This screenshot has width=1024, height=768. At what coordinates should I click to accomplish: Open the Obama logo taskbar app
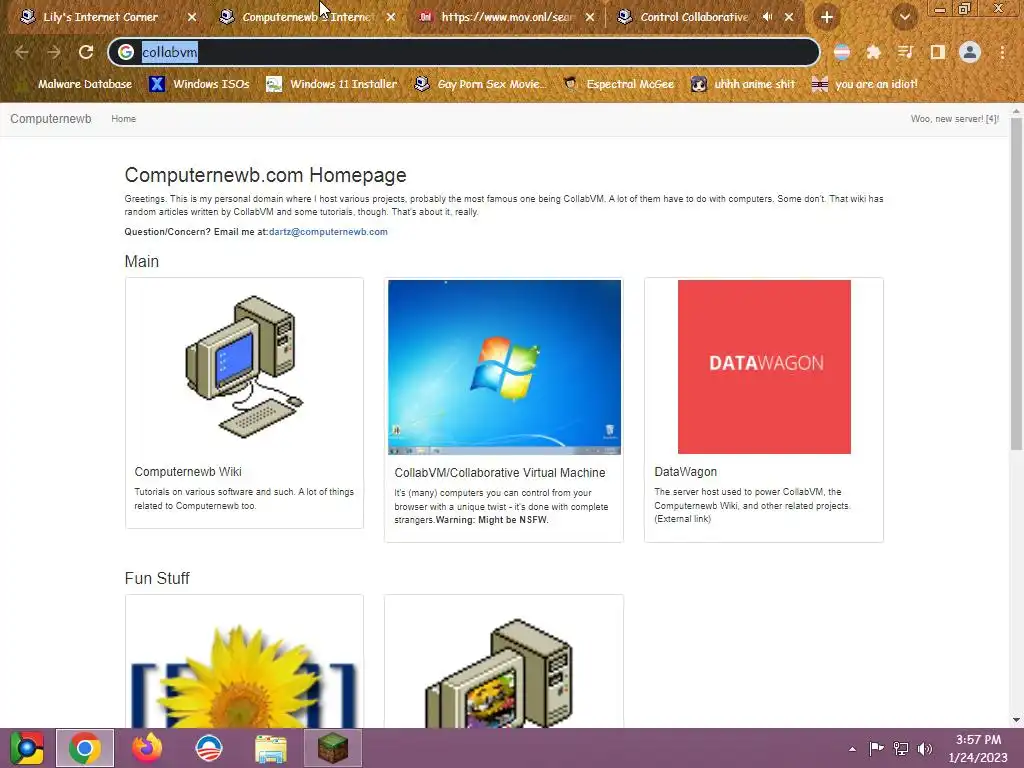209,748
